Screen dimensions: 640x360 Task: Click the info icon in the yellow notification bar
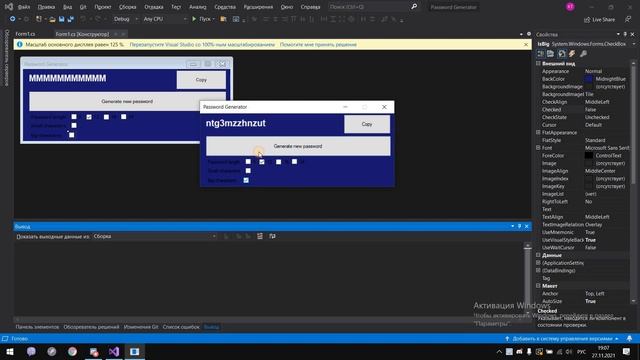20,44
